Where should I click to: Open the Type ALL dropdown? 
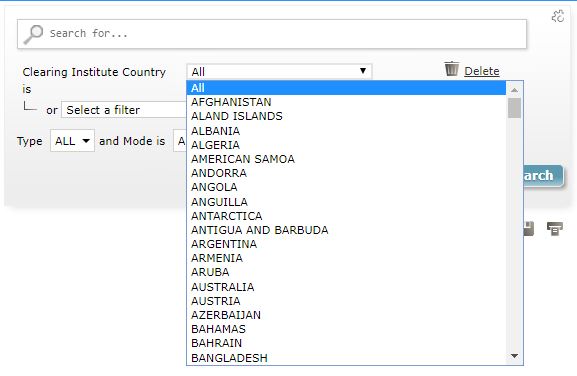[72, 141]
